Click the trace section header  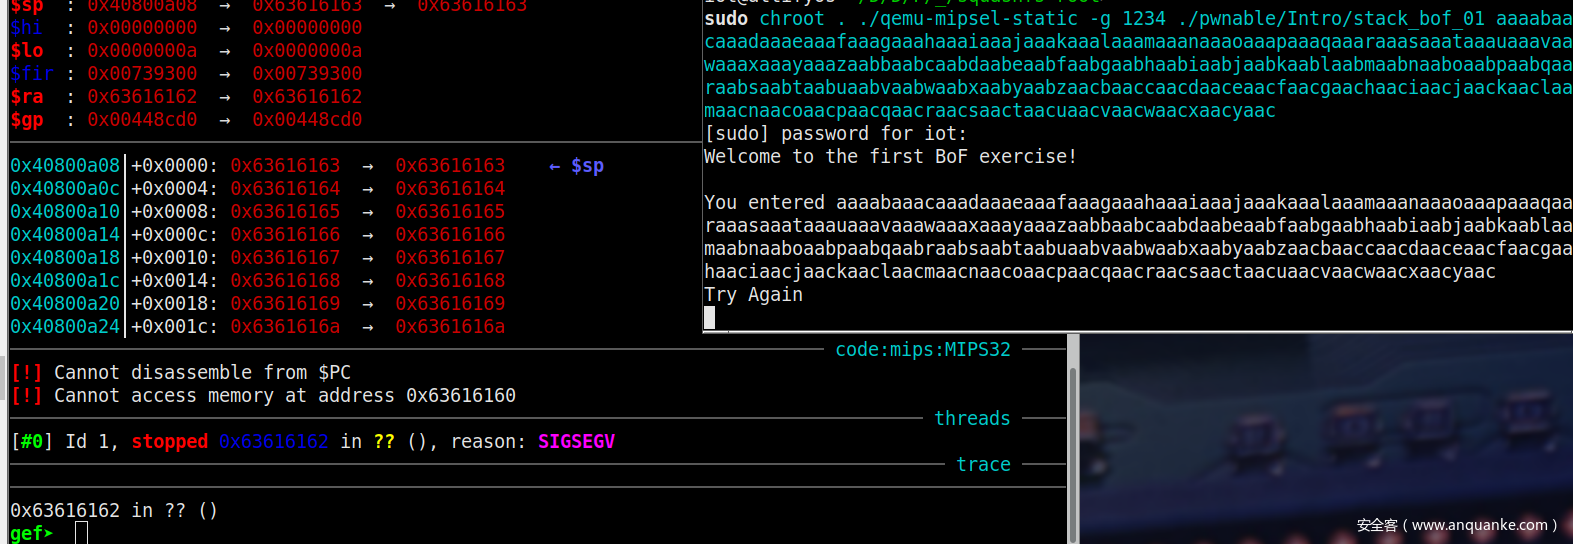983,465
